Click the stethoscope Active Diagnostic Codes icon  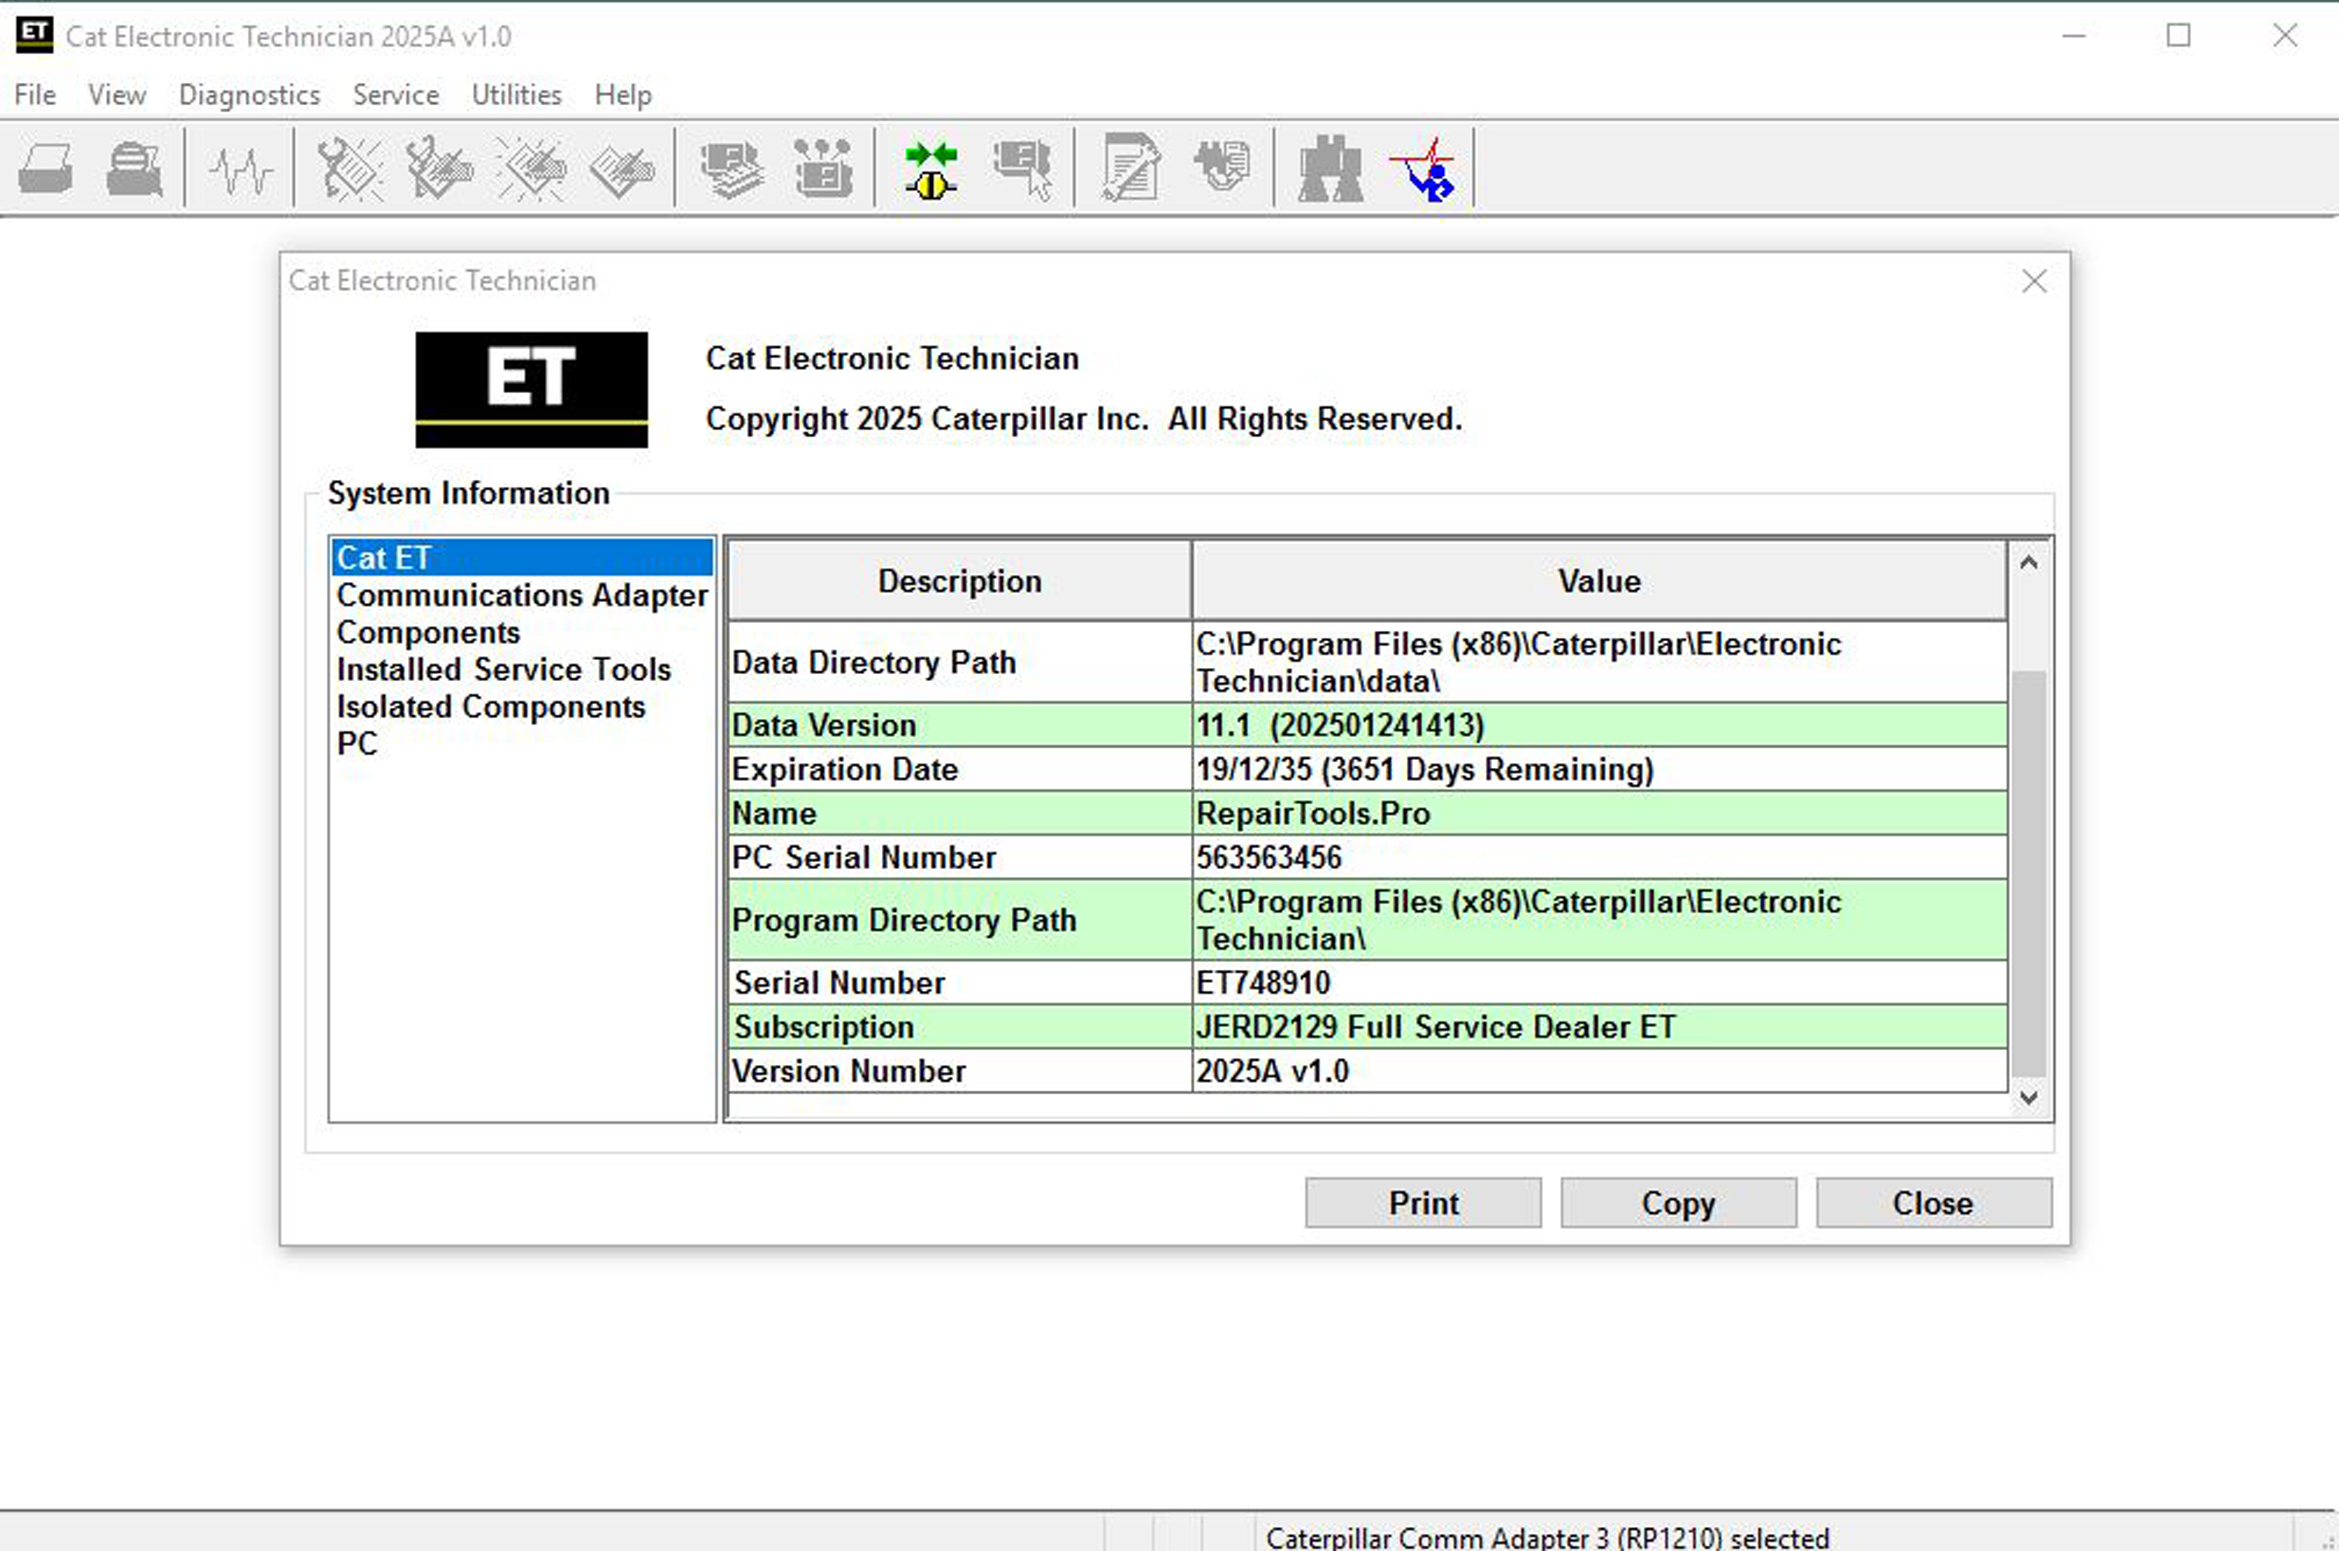349,168
